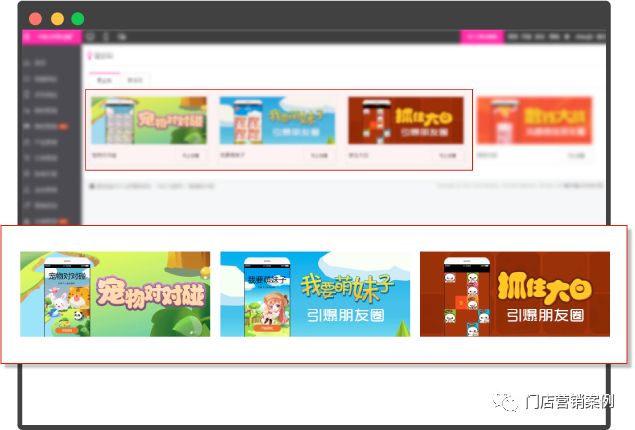Viewport: 635px width, 430px height.
Task: Close the window with the red circle
Action: 36,19
